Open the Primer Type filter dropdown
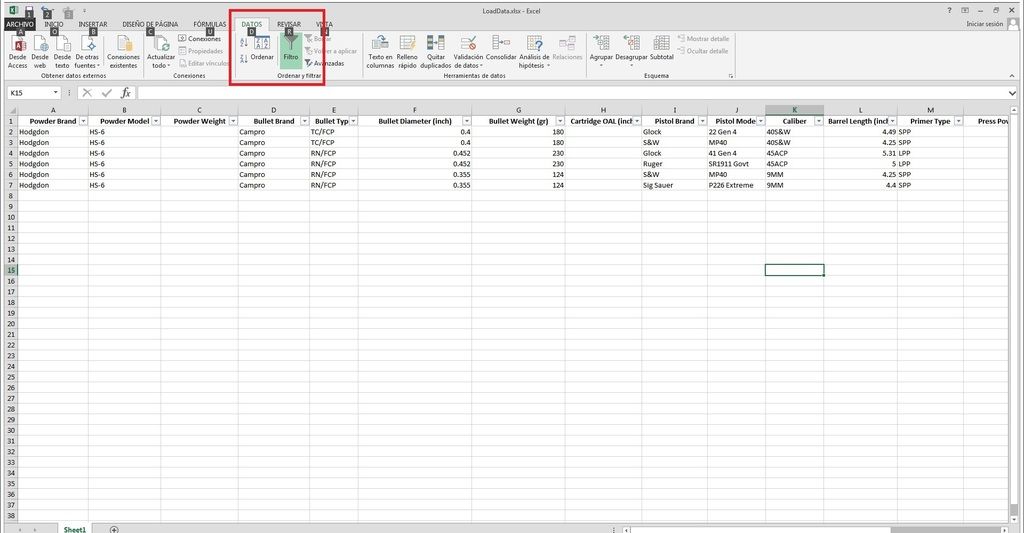Viewport: 1024px width, 533px height. click(x=958, y=121)
